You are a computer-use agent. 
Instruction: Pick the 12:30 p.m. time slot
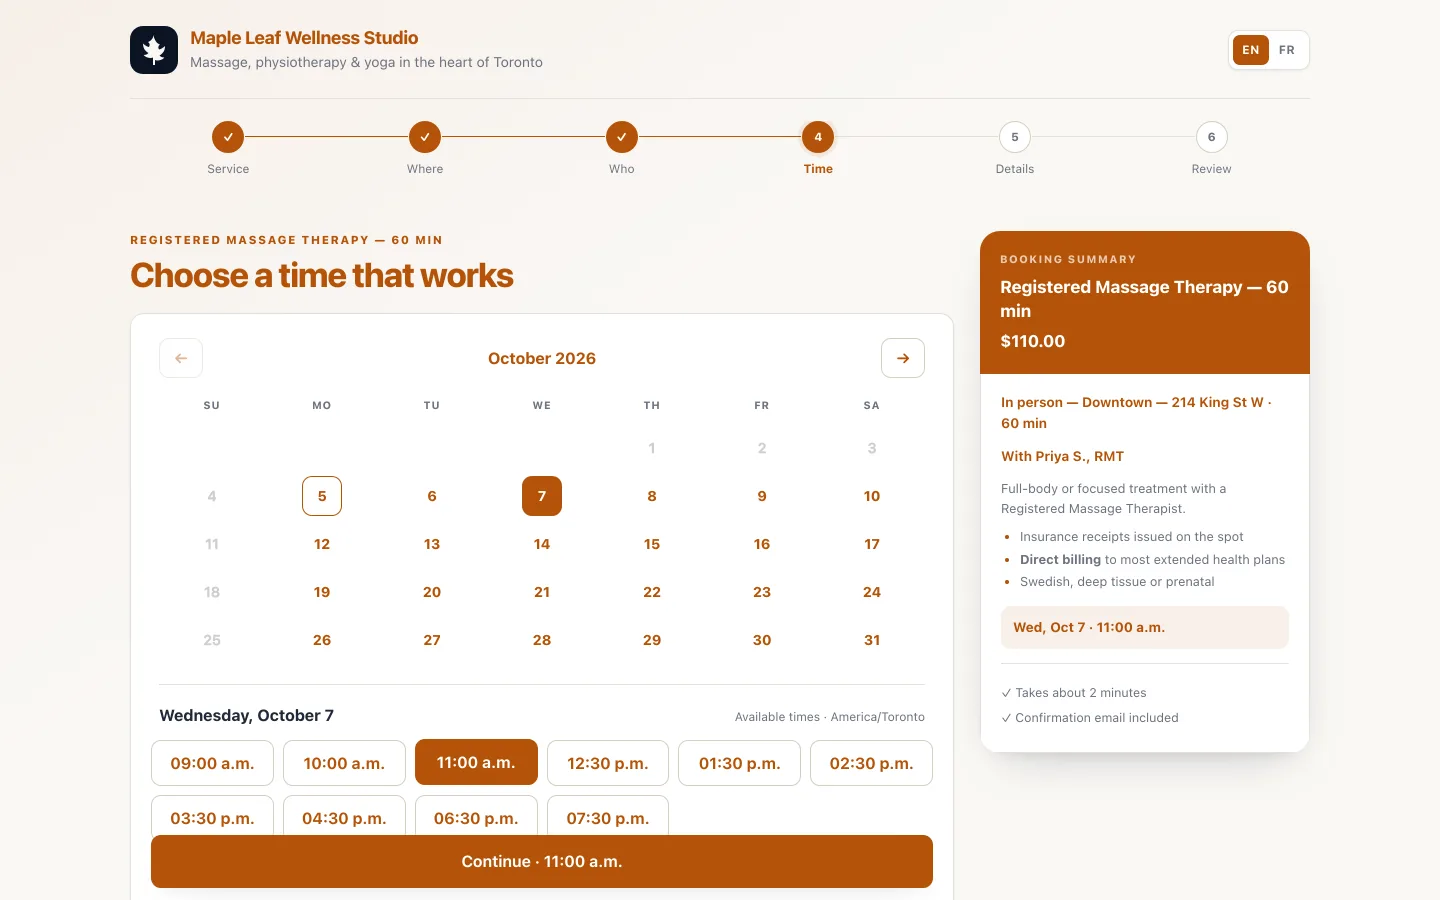point(608,763)
